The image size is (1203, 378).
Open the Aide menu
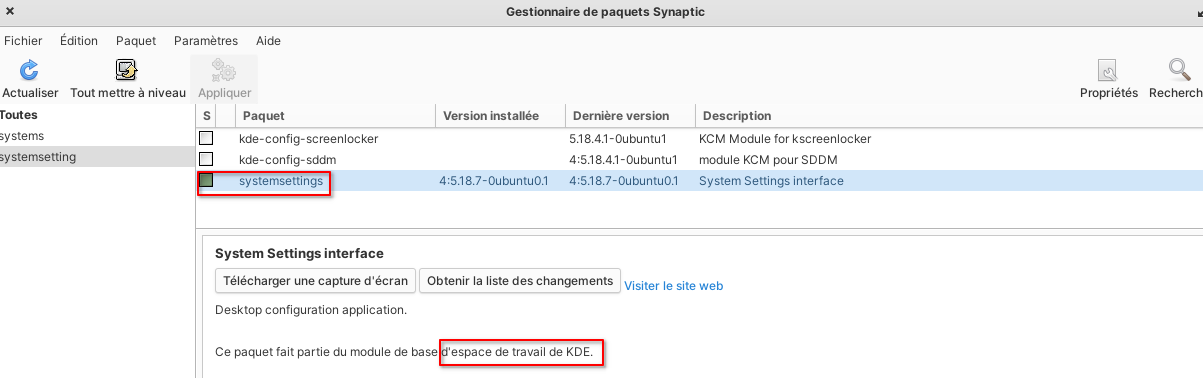[x=268, y=41]
